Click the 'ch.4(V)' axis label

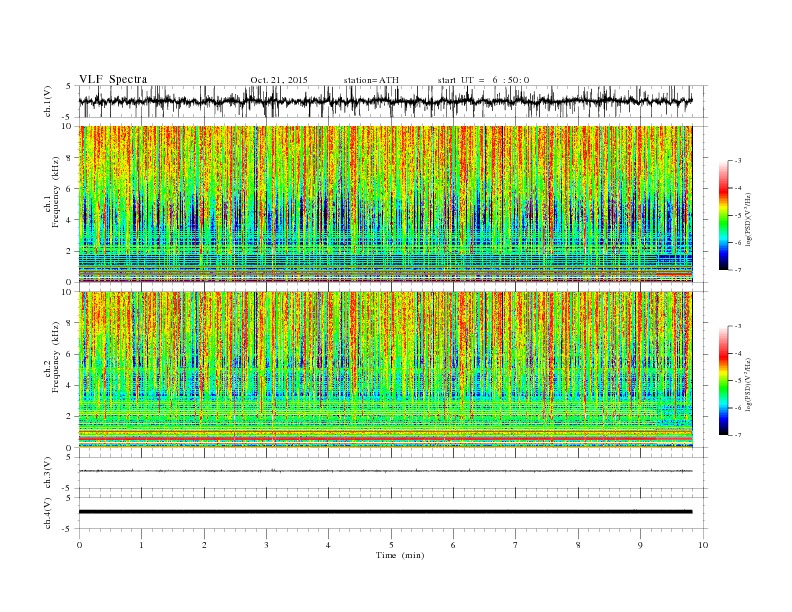pyautogui.click(x=48, y=514)
